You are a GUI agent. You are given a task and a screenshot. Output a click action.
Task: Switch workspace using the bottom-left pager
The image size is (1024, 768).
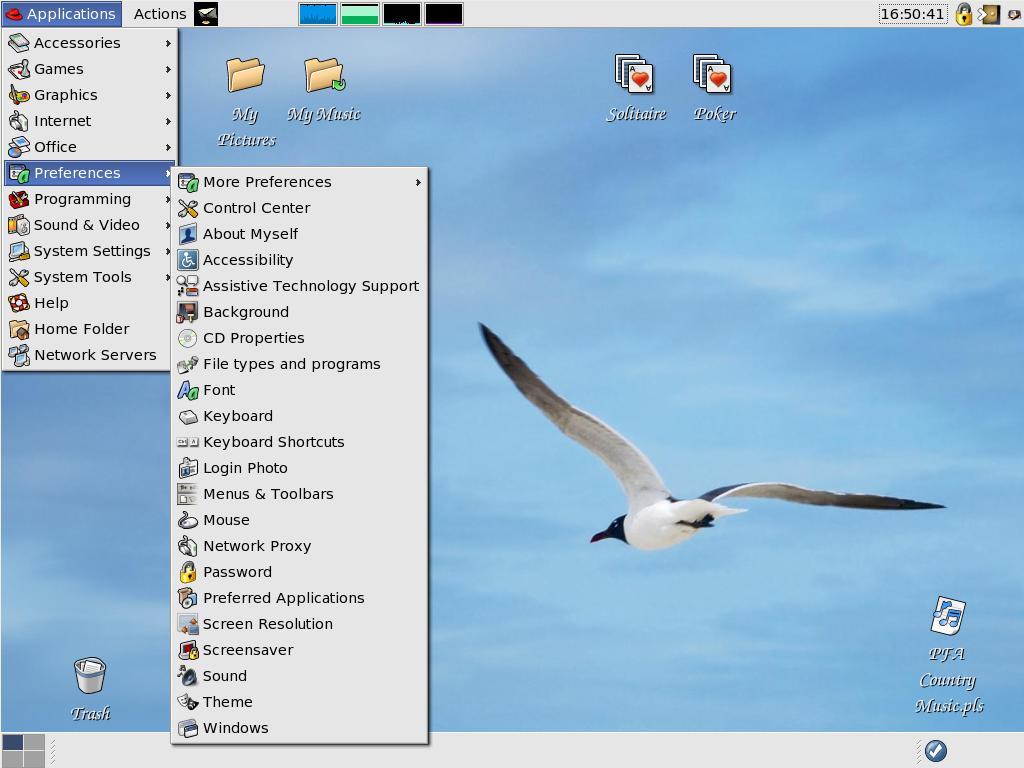pyautogui.click(x=24, y=750)
